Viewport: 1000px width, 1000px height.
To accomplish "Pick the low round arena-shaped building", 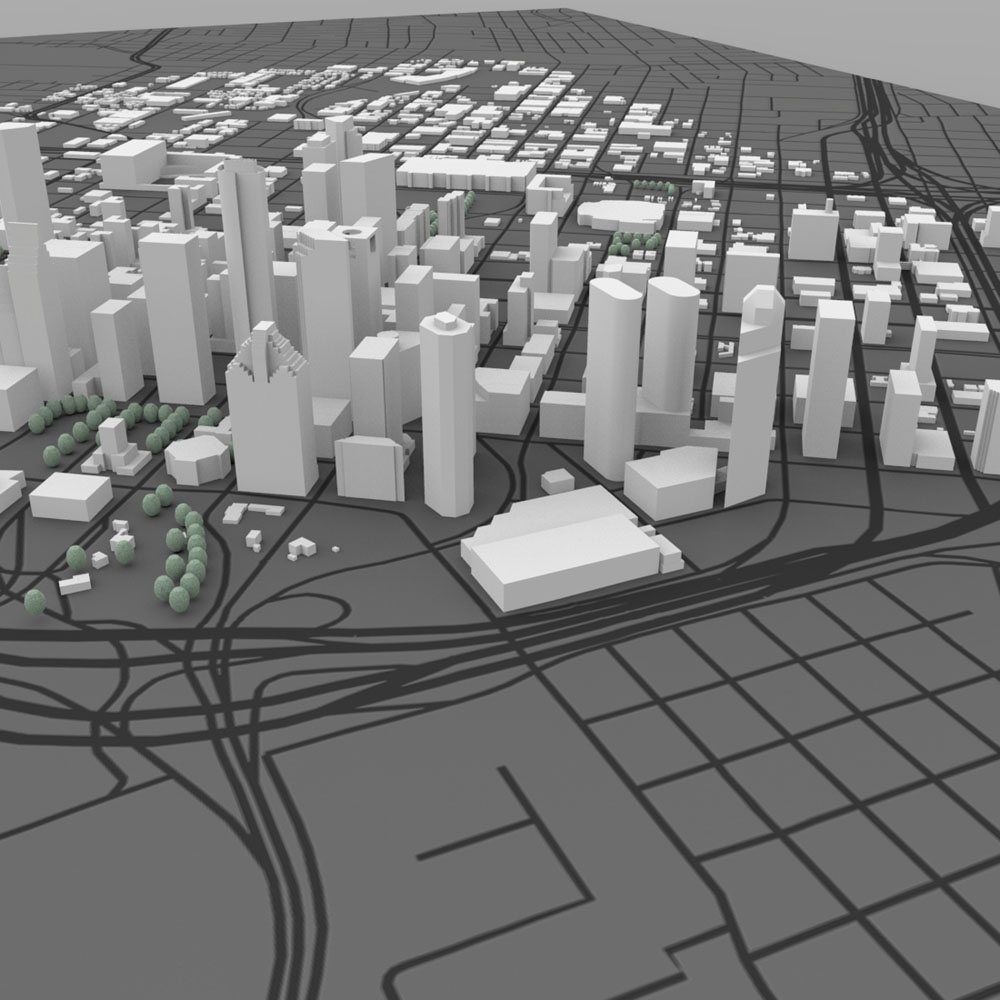I will (621, 216).
